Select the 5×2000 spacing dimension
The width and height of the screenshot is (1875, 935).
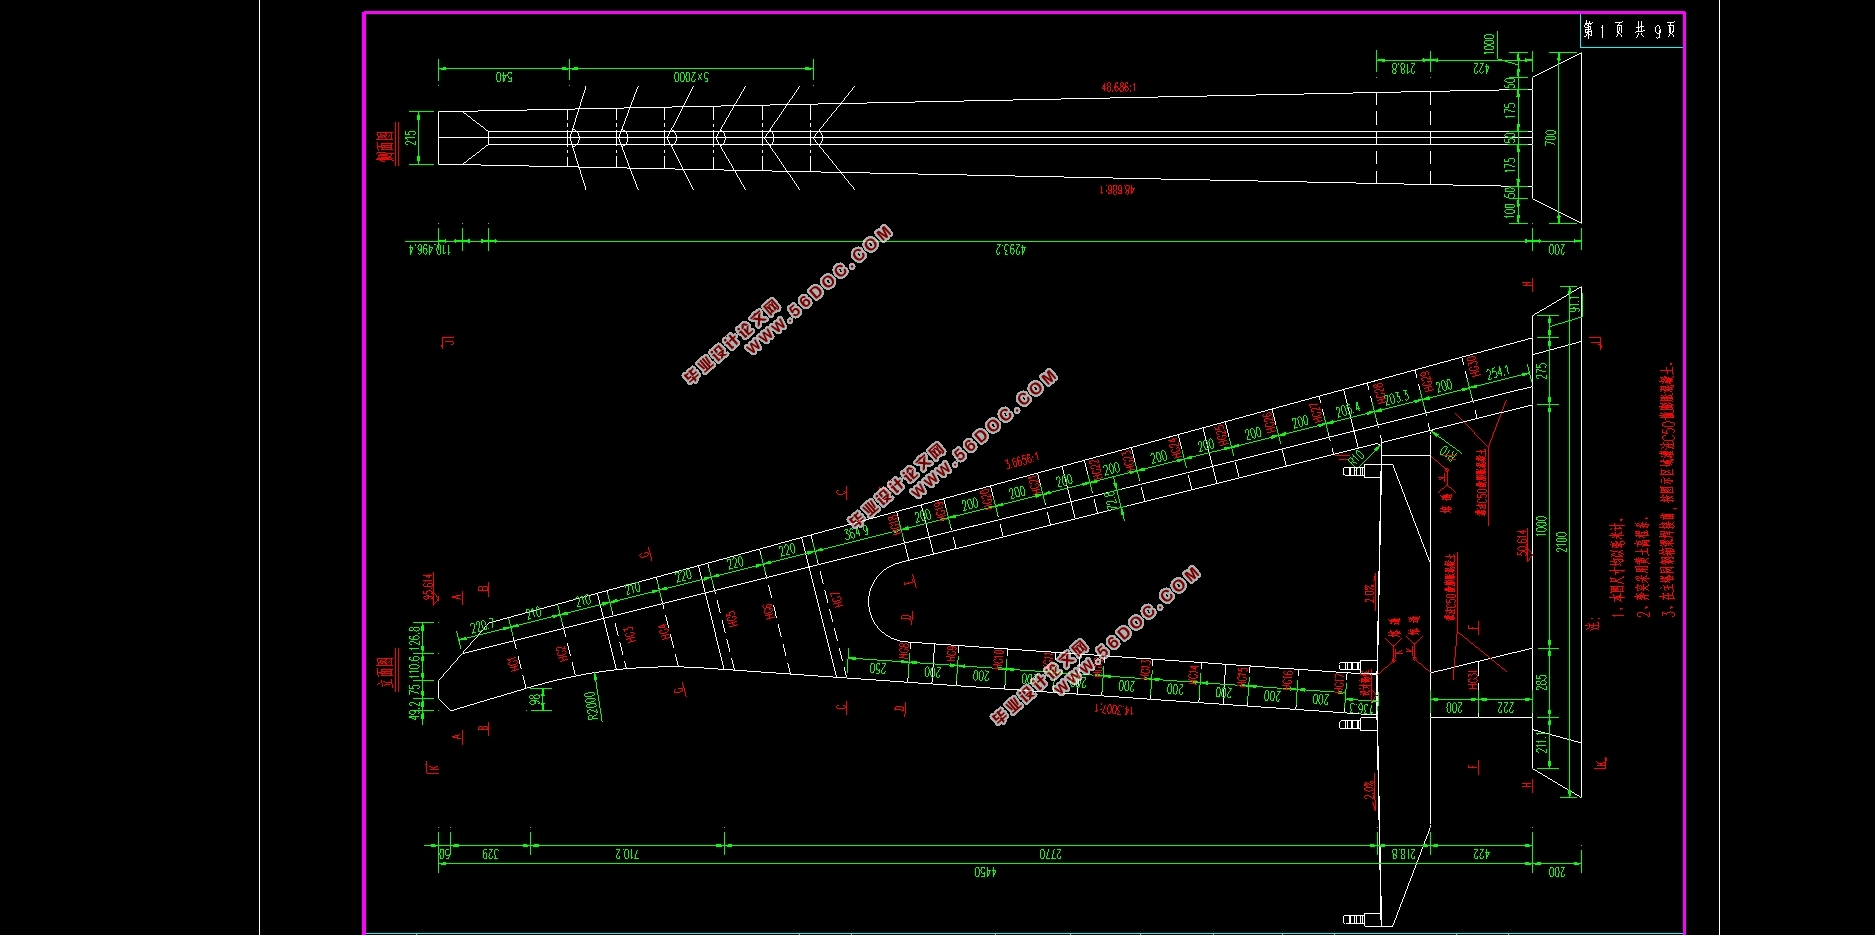click(690, 77)
